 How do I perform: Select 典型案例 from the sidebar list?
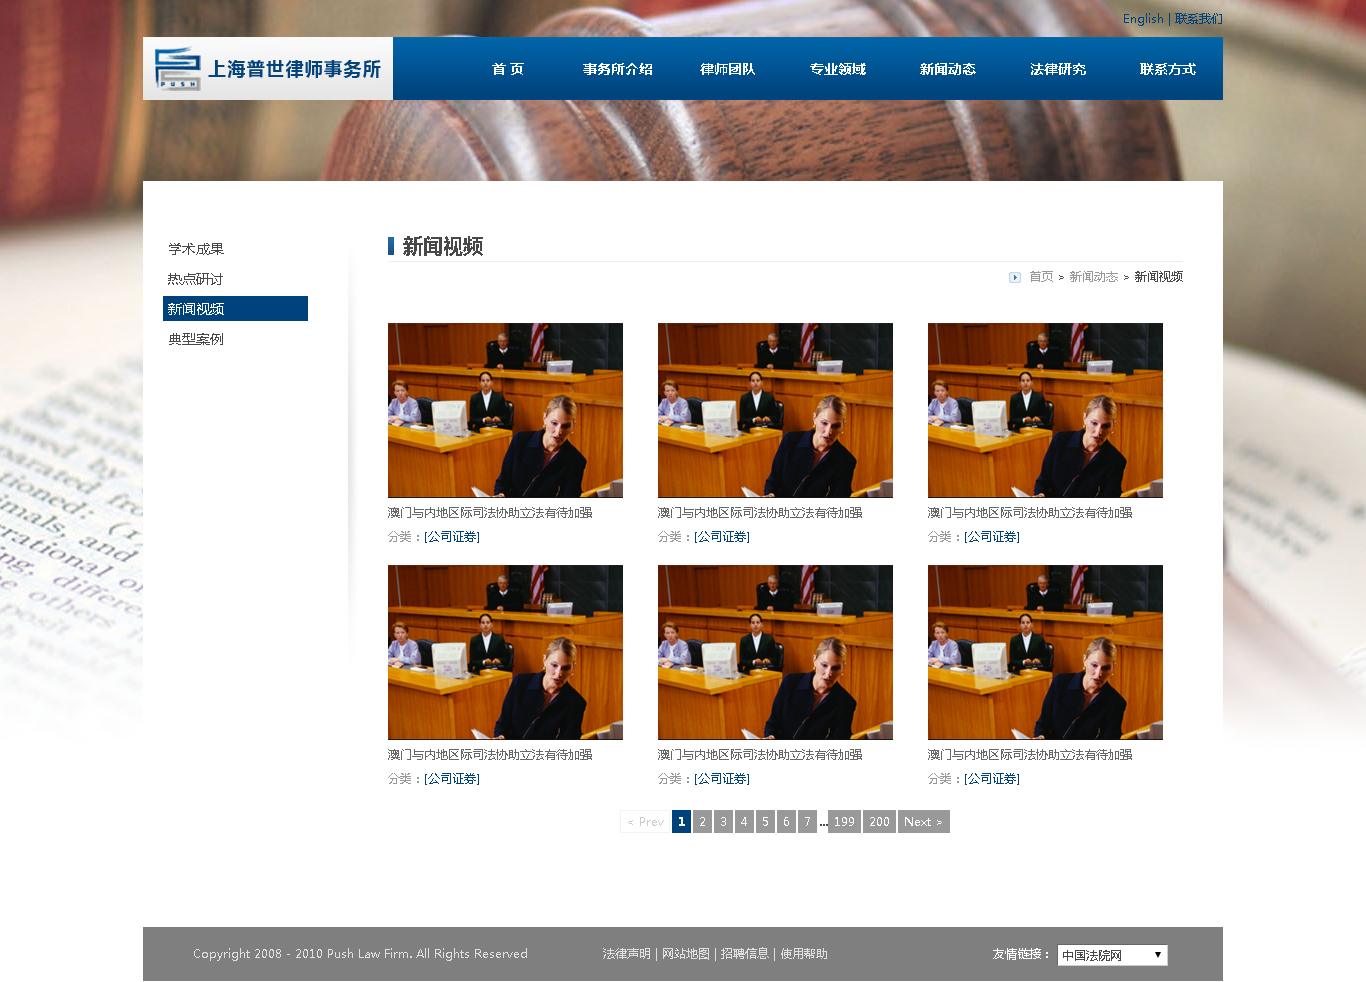(196, 339)
